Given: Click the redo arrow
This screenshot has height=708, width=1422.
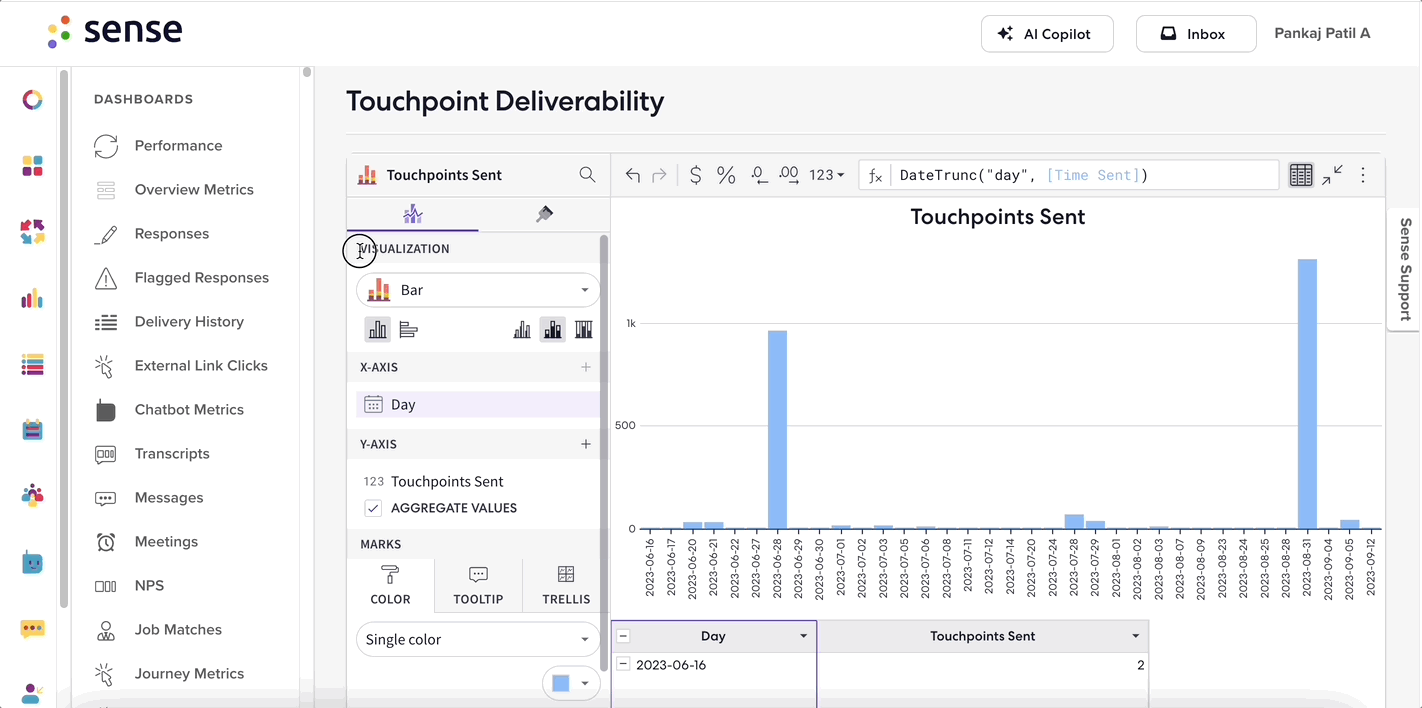Looking at the screenshot, I should point(659,175).
